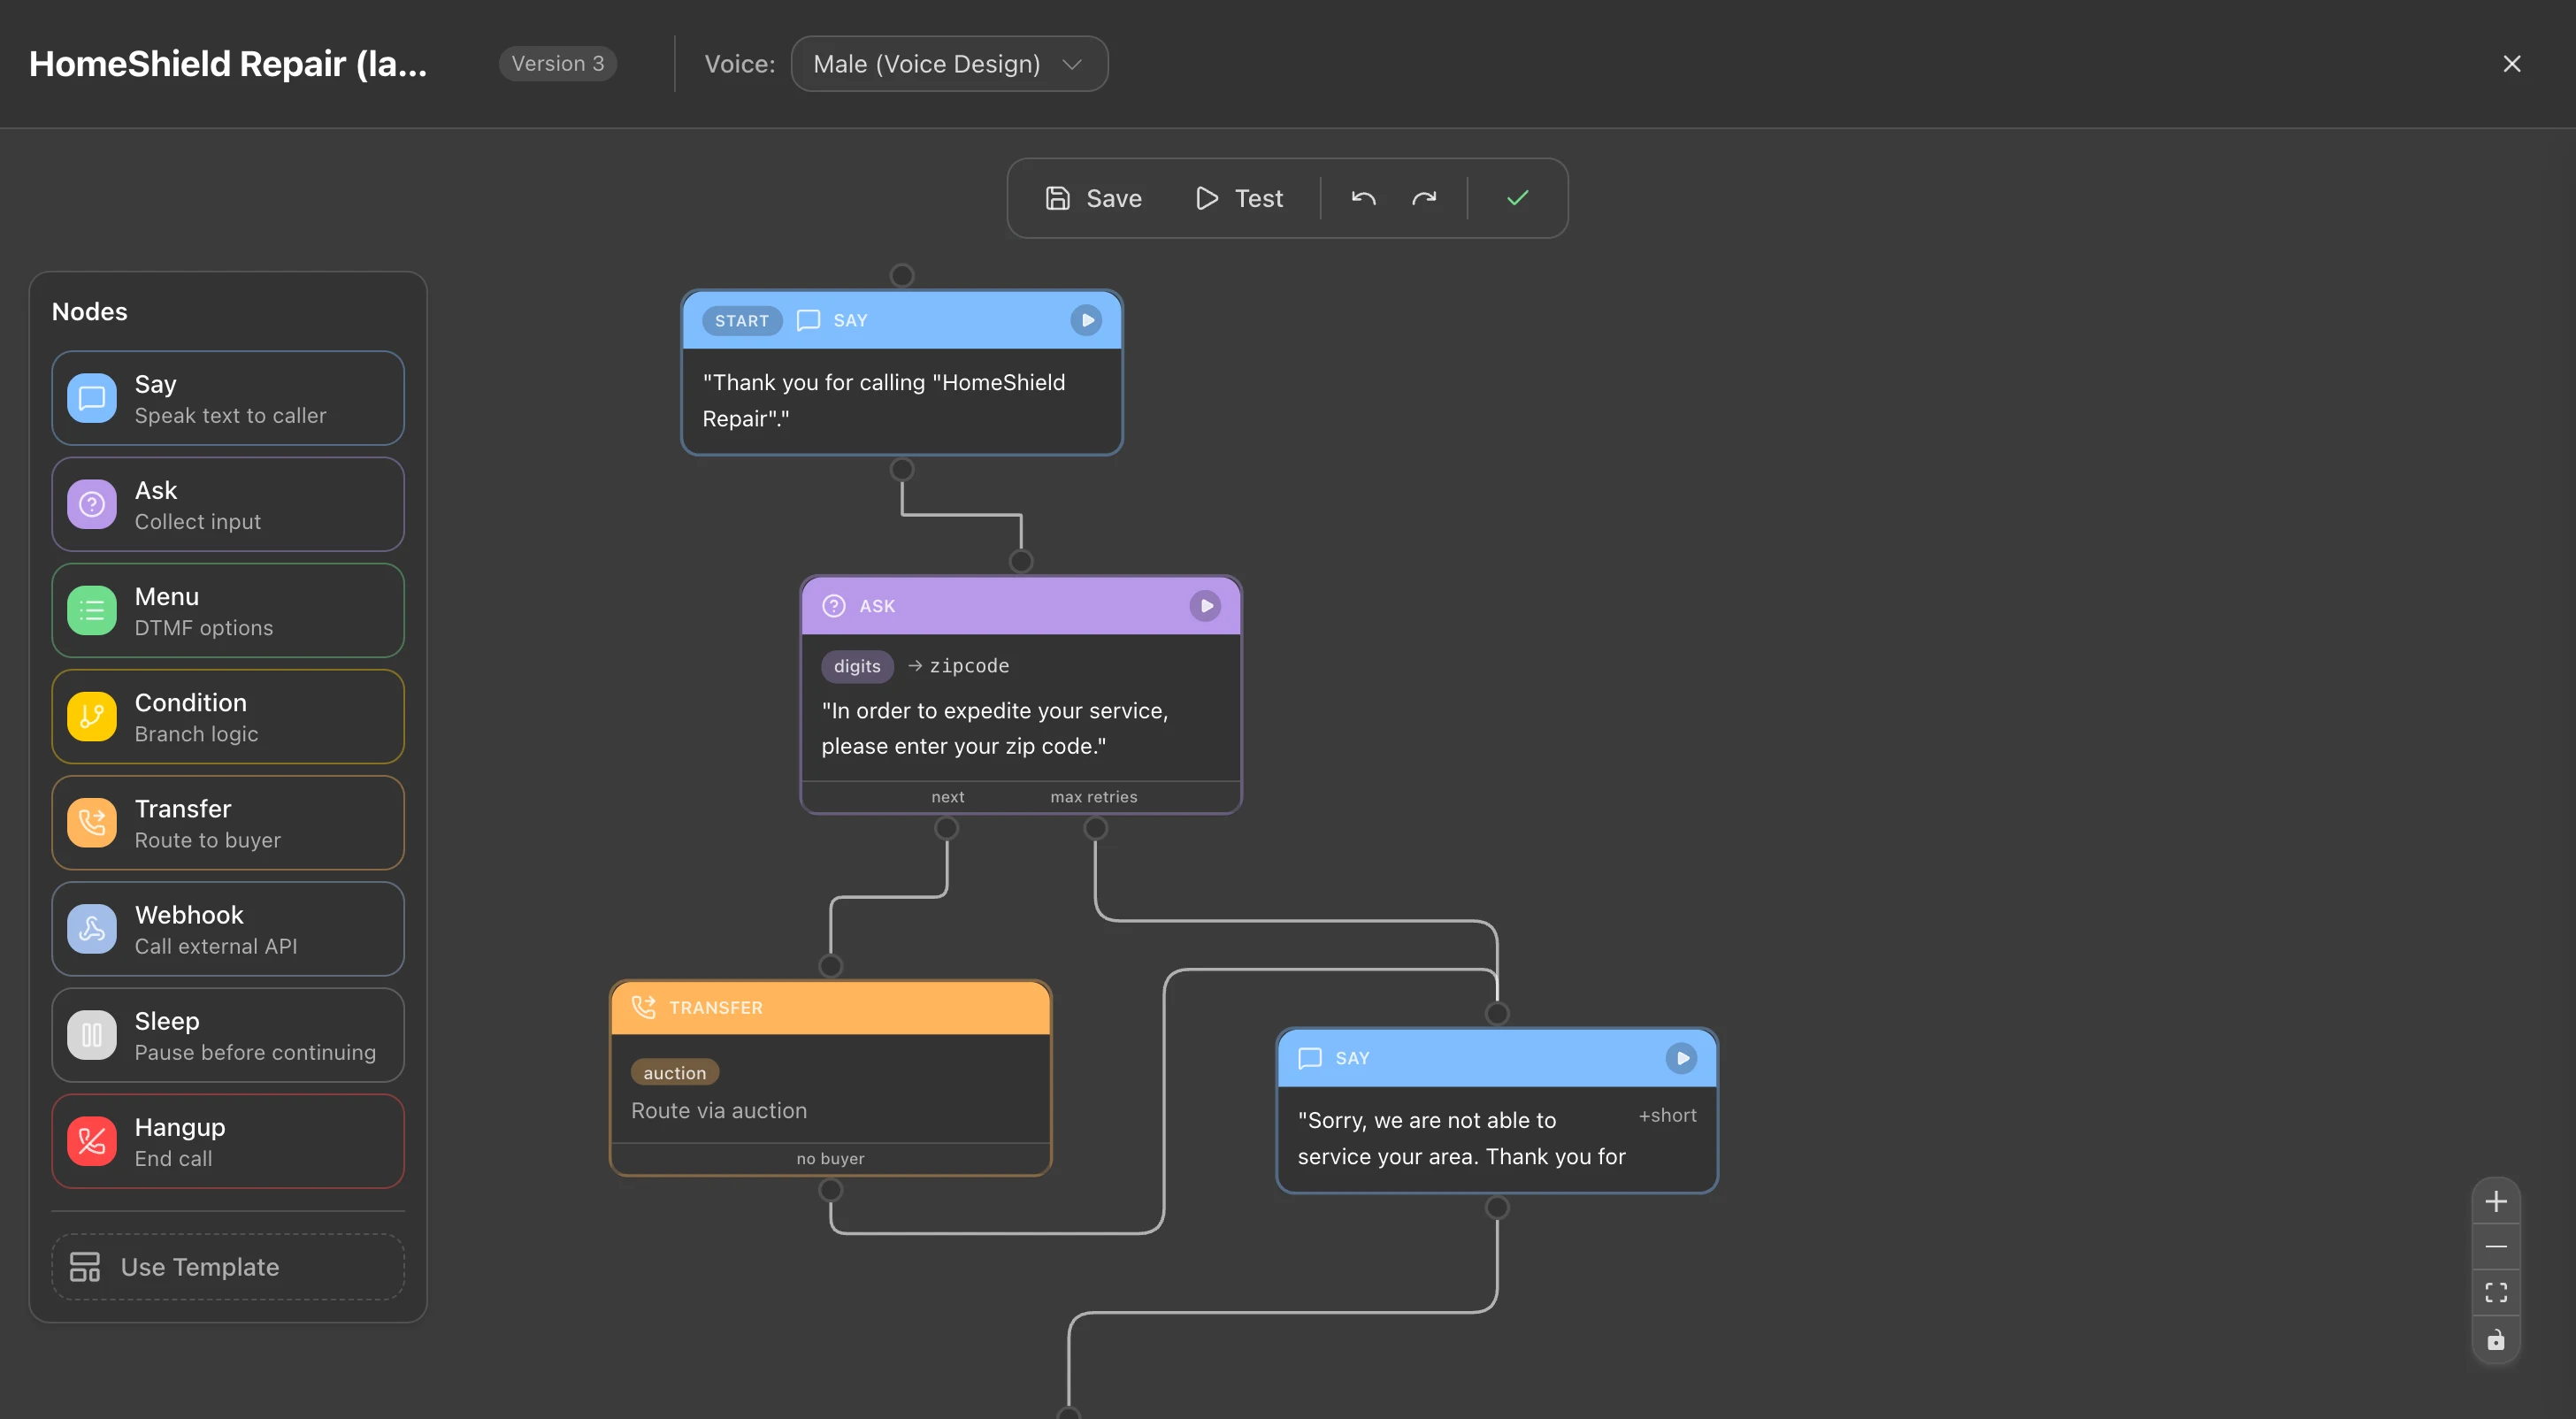The image size is (2576, 1419).
Task: Save the flow
Action: [1093, 198]
